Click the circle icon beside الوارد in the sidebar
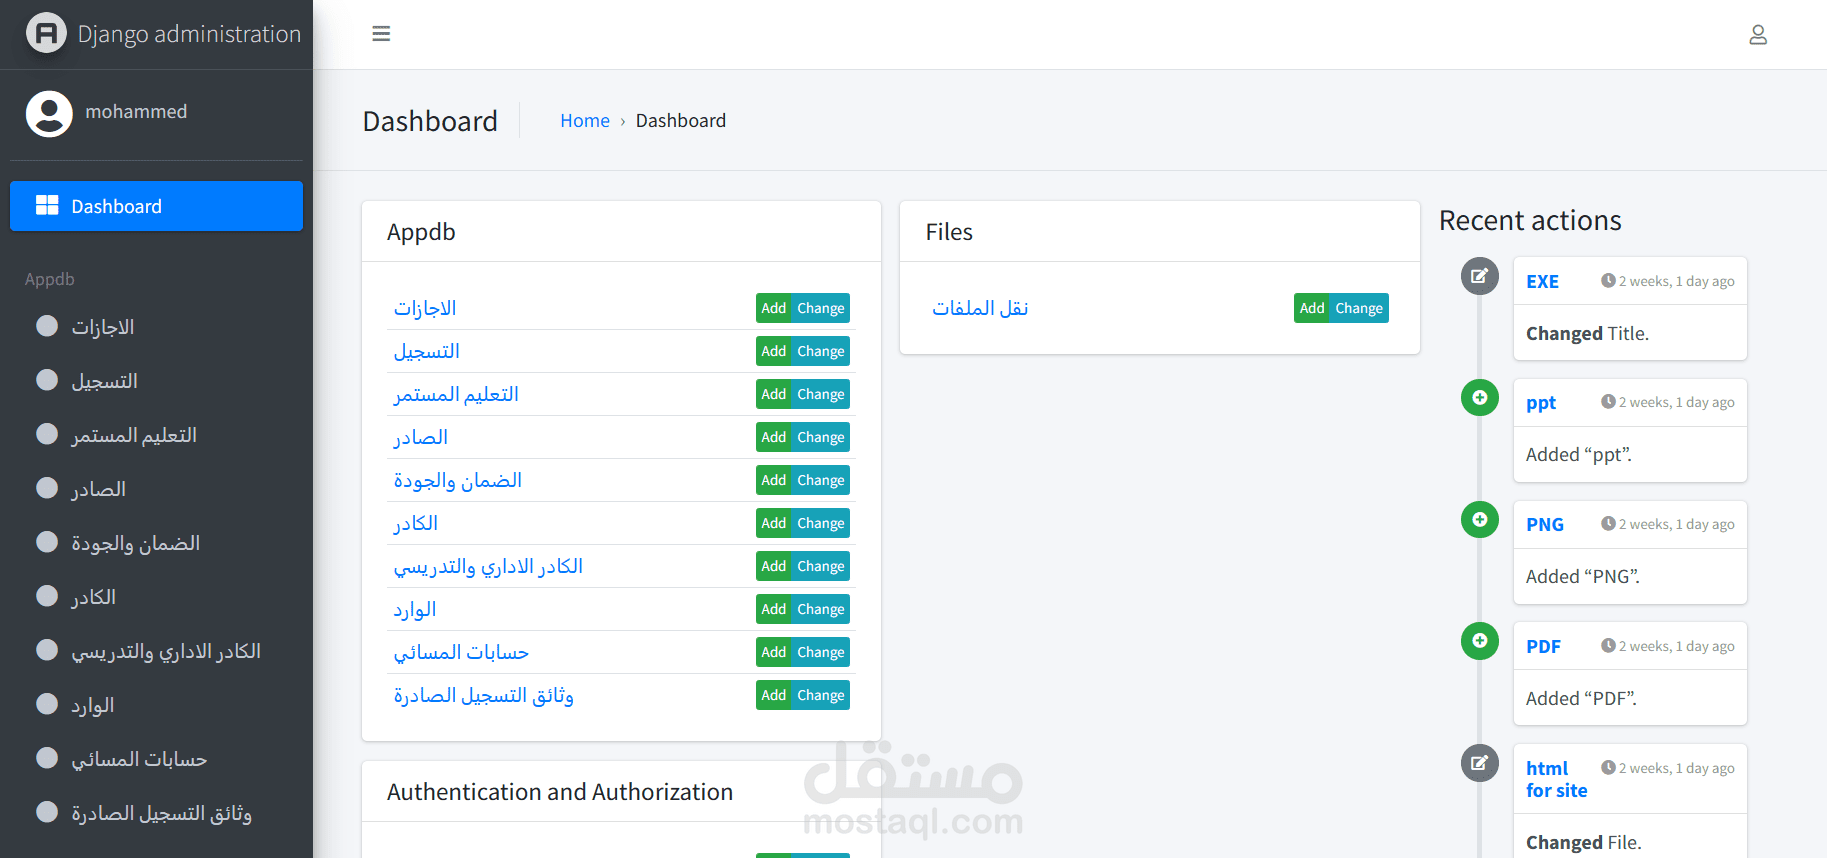This screenshot has height=858, width=1827. pyautogui.click(x=47, y=704)
